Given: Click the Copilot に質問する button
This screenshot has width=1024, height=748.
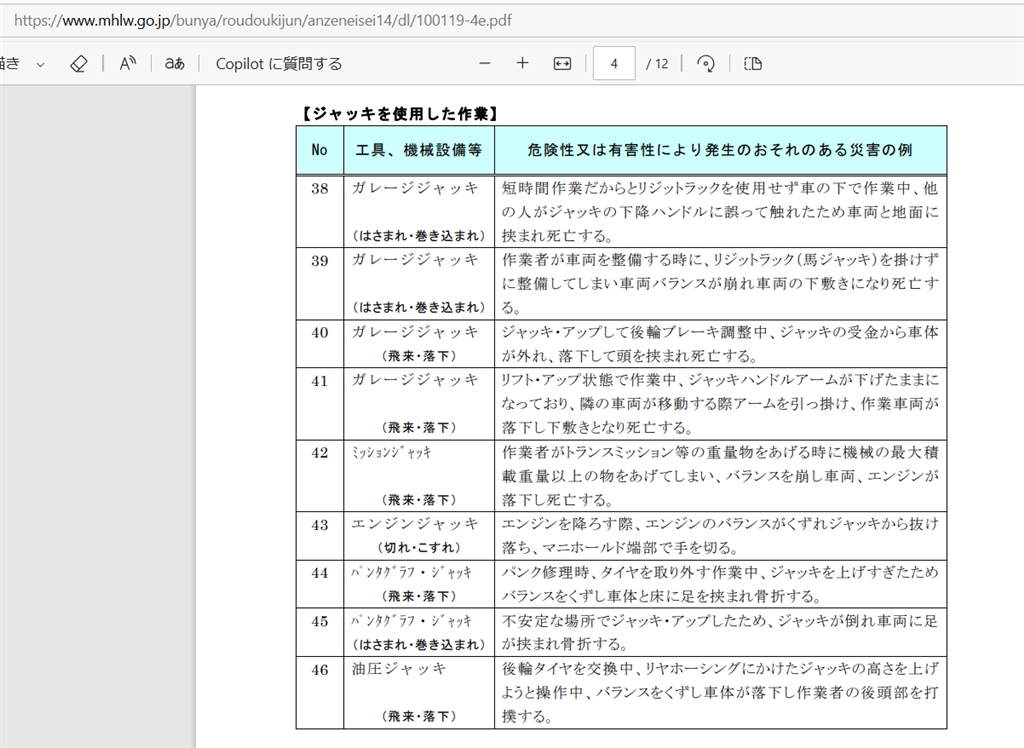Looking at the screenshot, I should click(278, 63).
